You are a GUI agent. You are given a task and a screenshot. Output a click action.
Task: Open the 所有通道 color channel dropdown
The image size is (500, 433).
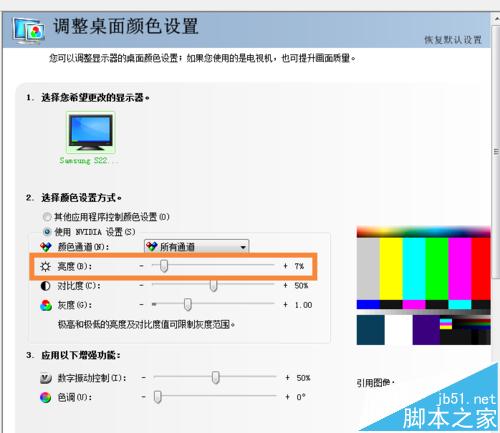(197, 247)
